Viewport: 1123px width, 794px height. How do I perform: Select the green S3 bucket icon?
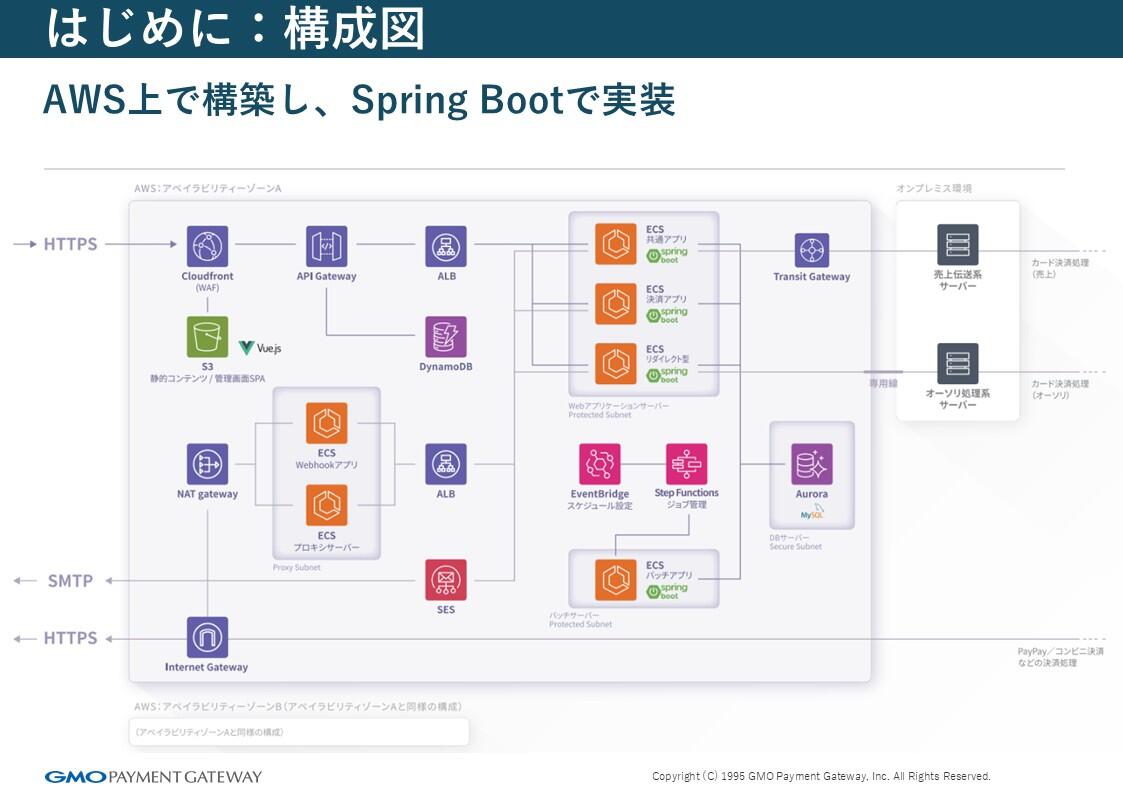point(208,337)
